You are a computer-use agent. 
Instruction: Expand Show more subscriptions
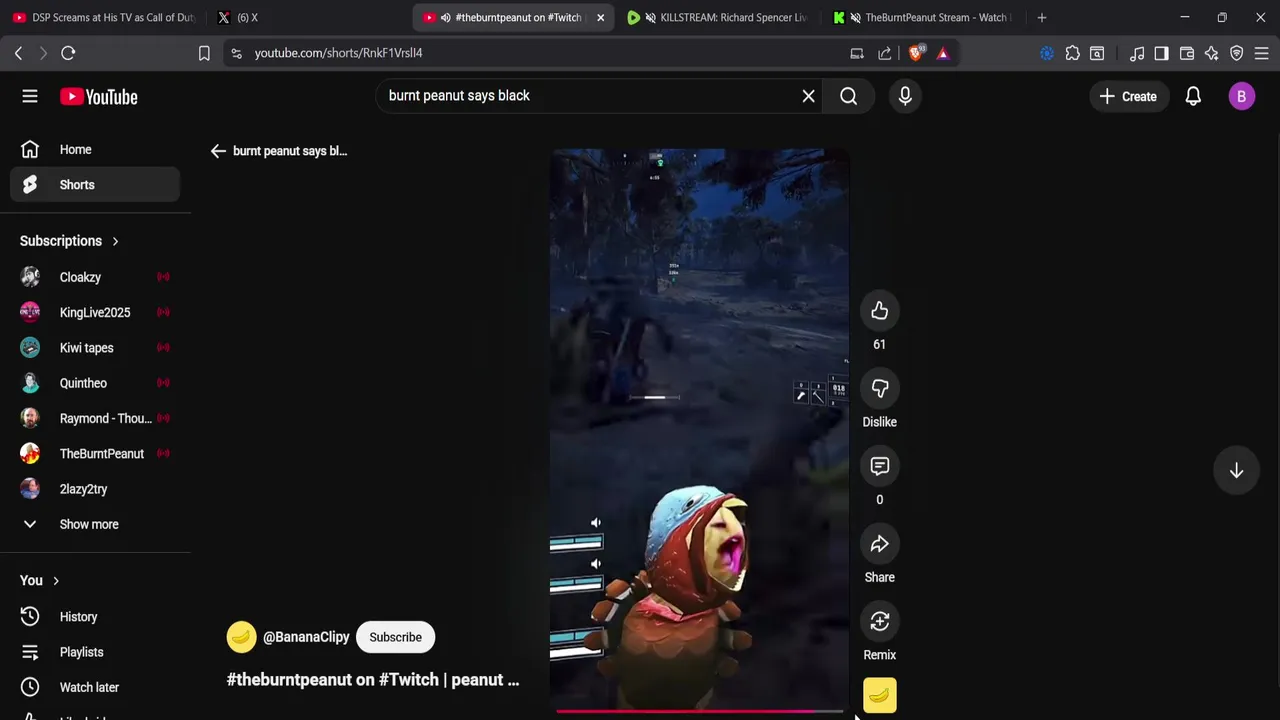[95, 524]
